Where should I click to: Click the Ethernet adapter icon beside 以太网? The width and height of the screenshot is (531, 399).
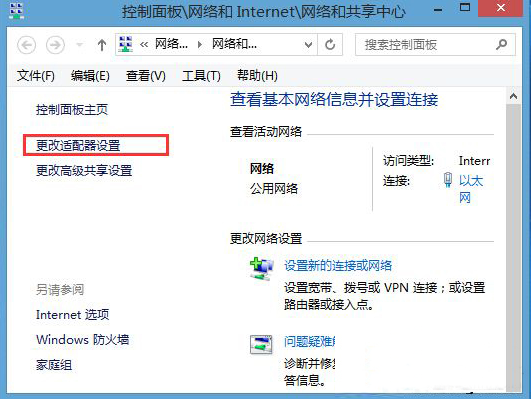448,180
